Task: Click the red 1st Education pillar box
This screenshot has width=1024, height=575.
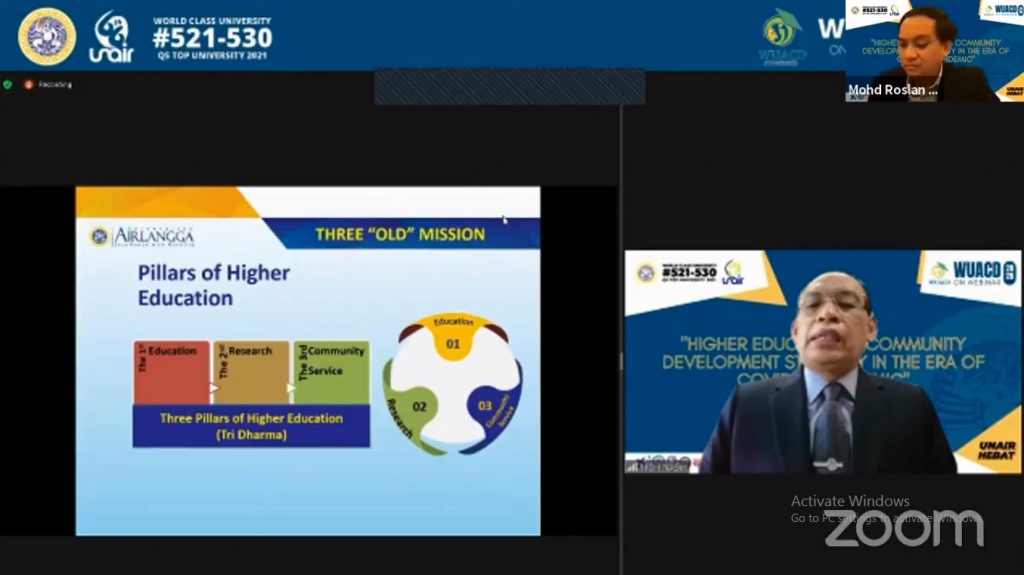Action: [x=172, y=371]
